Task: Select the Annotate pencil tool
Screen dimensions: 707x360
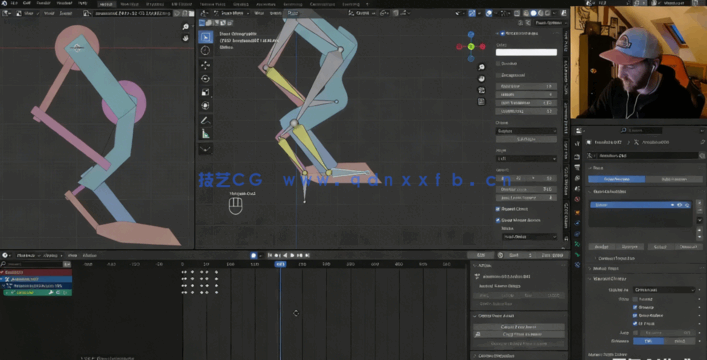Action: [x=206, y=120]
